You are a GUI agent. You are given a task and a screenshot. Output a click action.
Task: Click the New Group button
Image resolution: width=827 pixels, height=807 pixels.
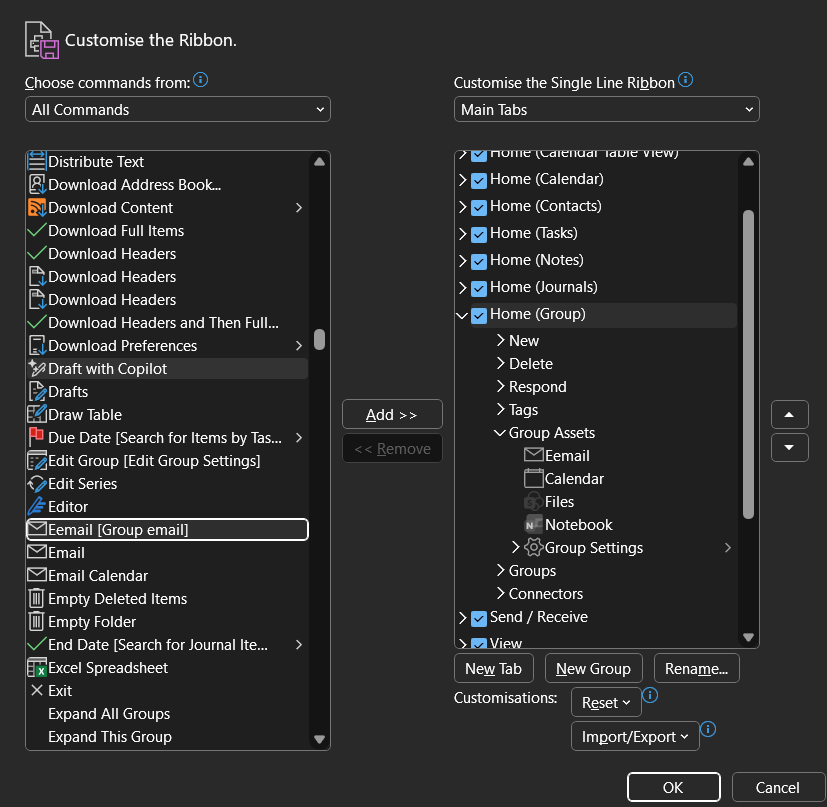[x=593, y=668]
